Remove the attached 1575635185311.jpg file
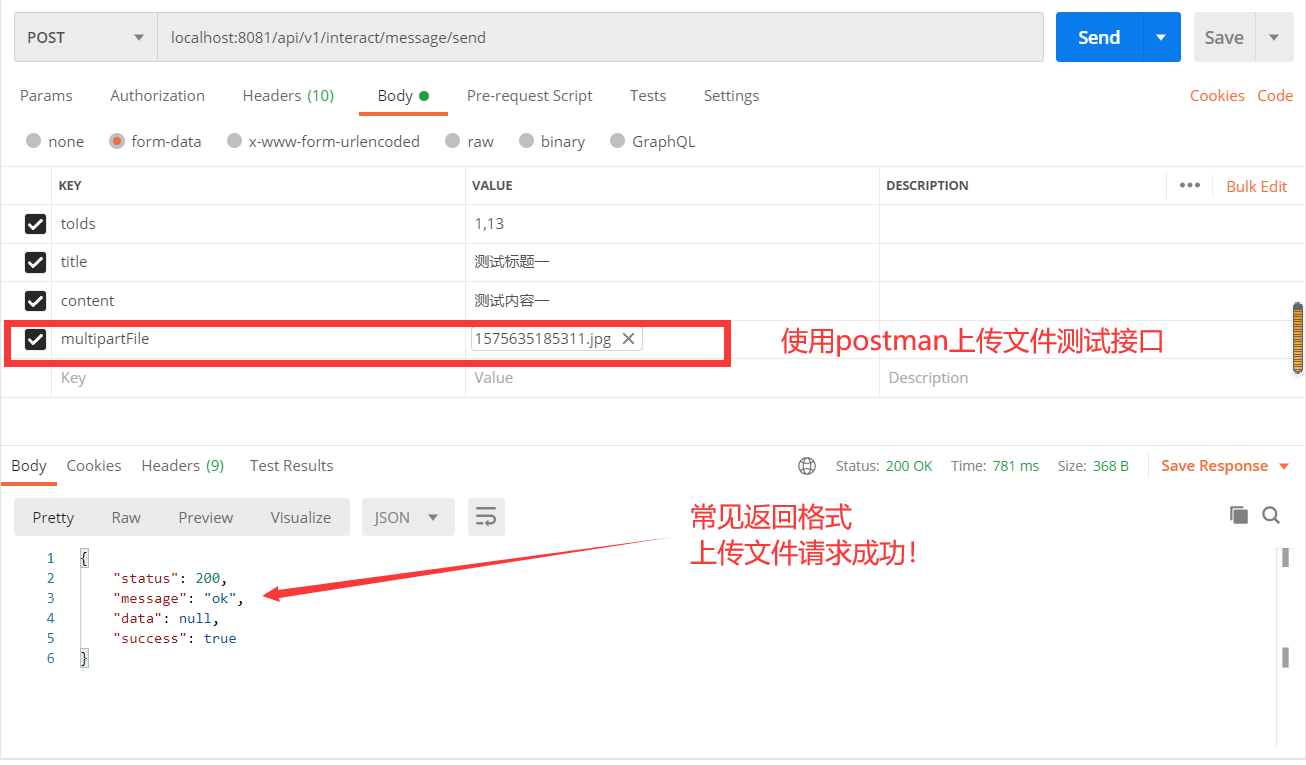Viewport: 1306px width, 765px height. (x=629, y=339)
